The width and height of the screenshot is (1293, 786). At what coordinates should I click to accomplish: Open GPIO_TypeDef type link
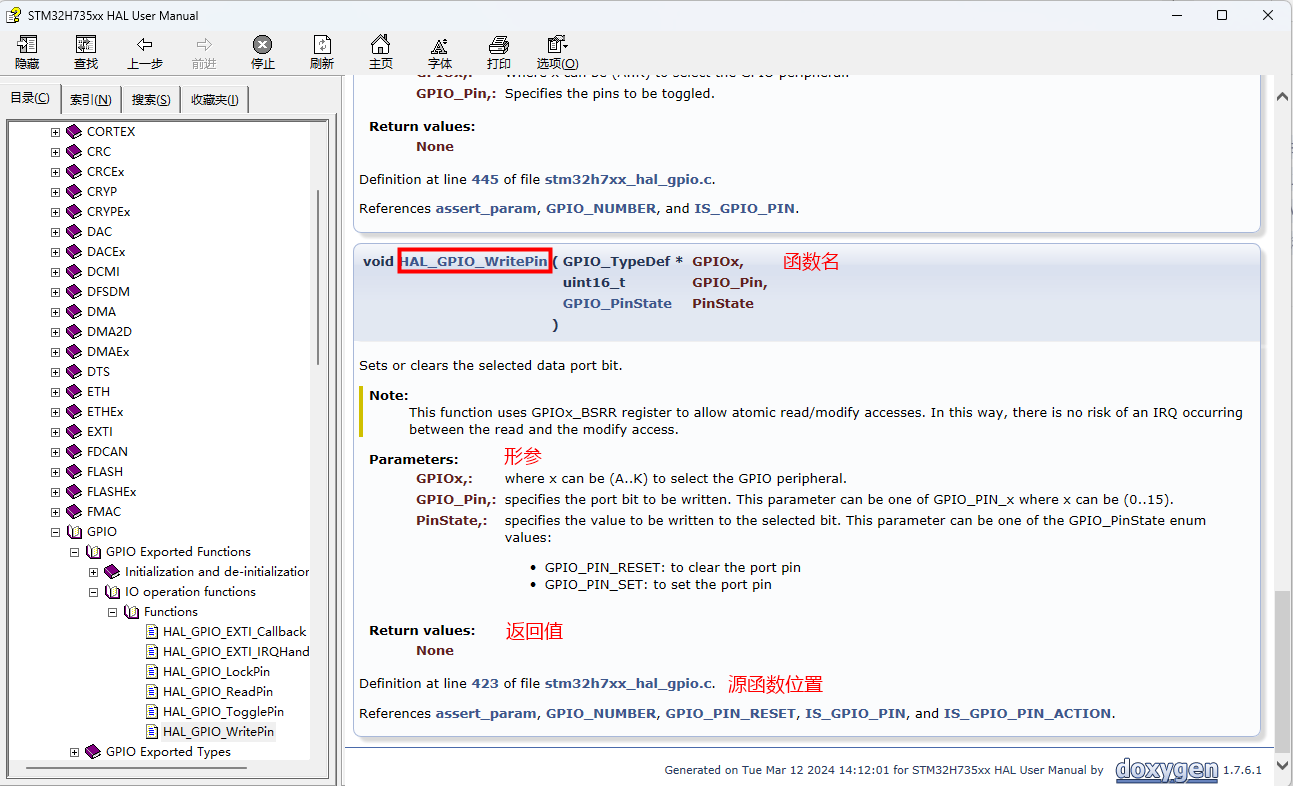(x=616, y=261)
